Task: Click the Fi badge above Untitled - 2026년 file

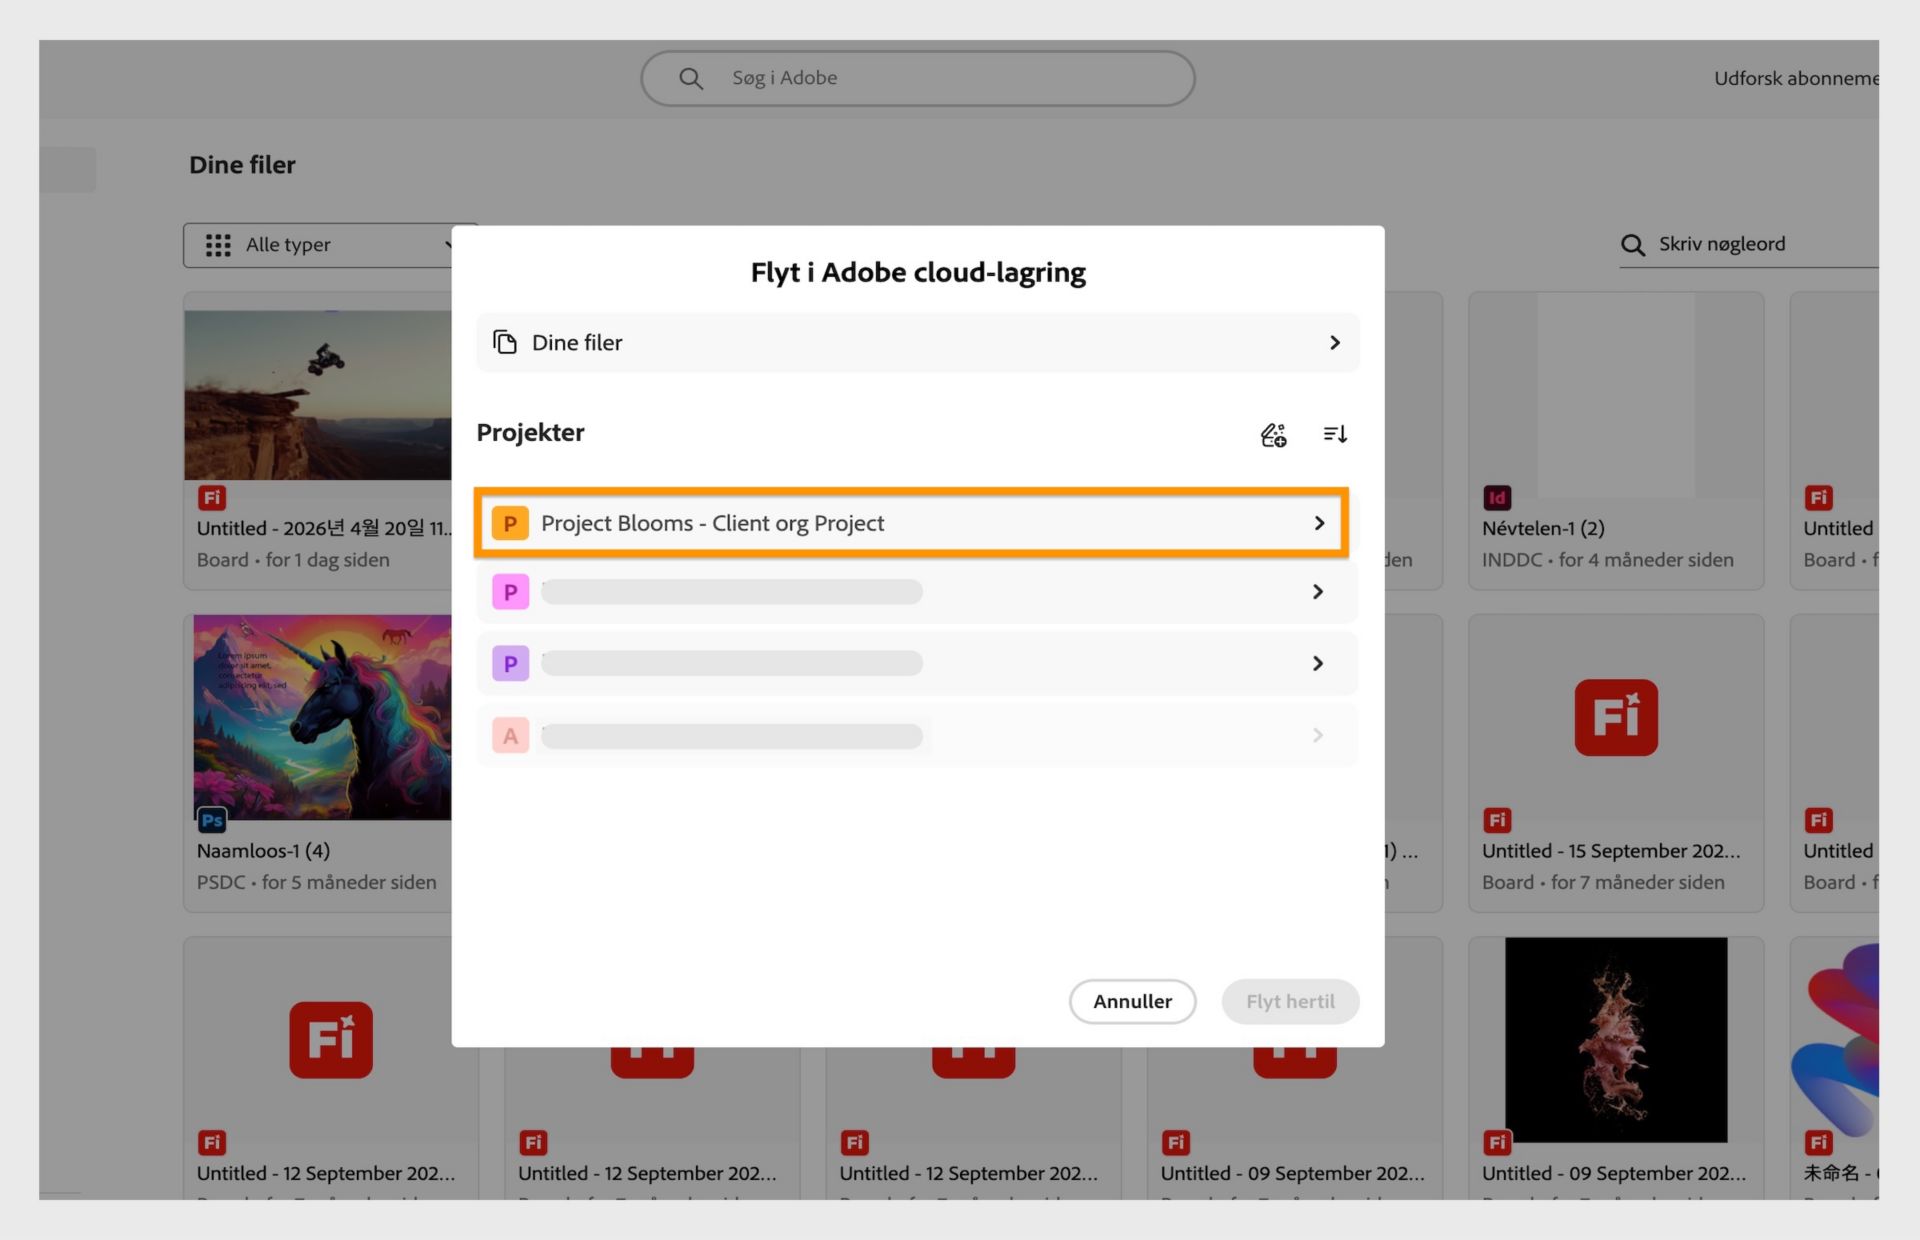Action: [212, 497]
